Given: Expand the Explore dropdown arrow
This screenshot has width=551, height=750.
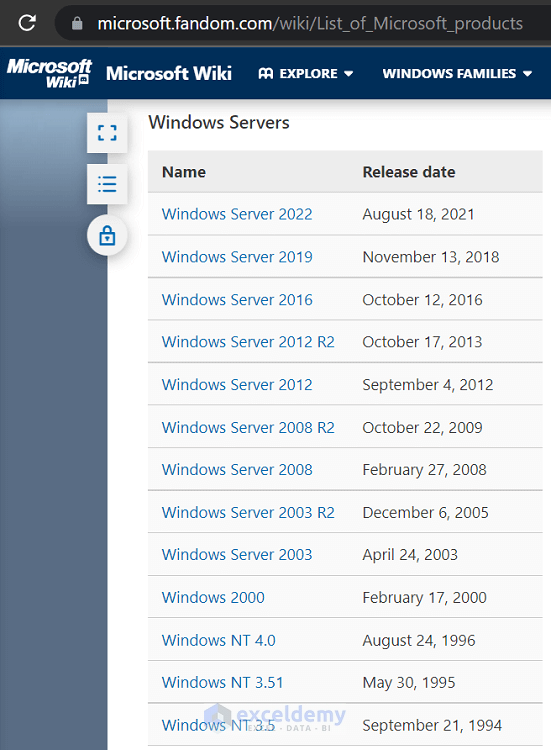Looking at the screenshot, I should click(349, 74).
